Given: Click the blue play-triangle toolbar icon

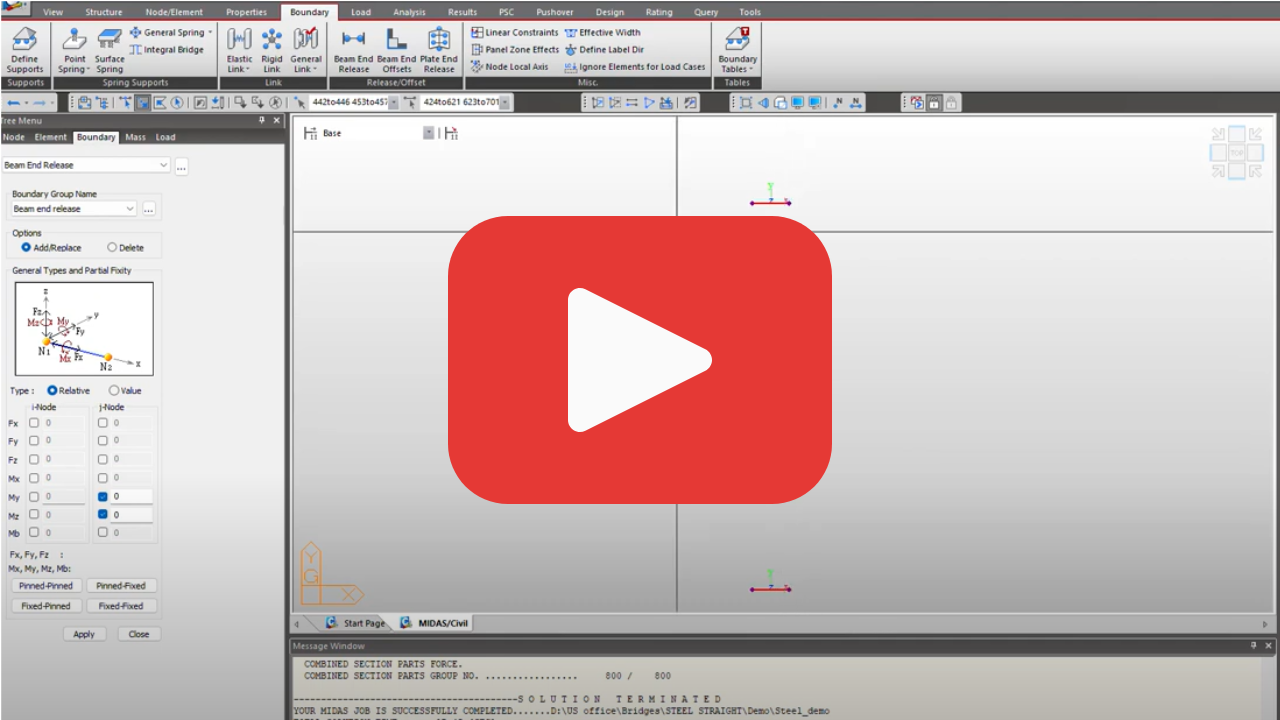Looking at the screenshot, I should pos(649,103).
